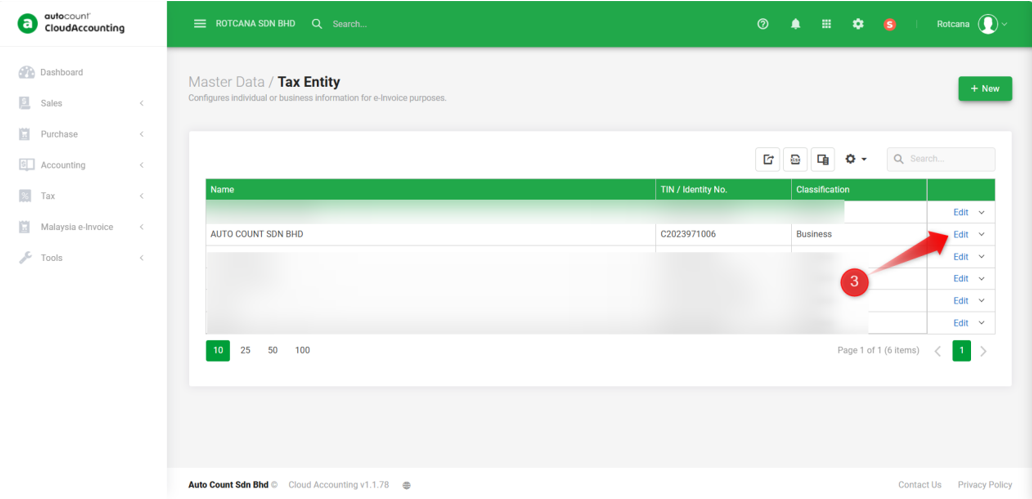Click ROTCANA SDN BHD company name in header
1032x499 pixels.
point(255,24)
